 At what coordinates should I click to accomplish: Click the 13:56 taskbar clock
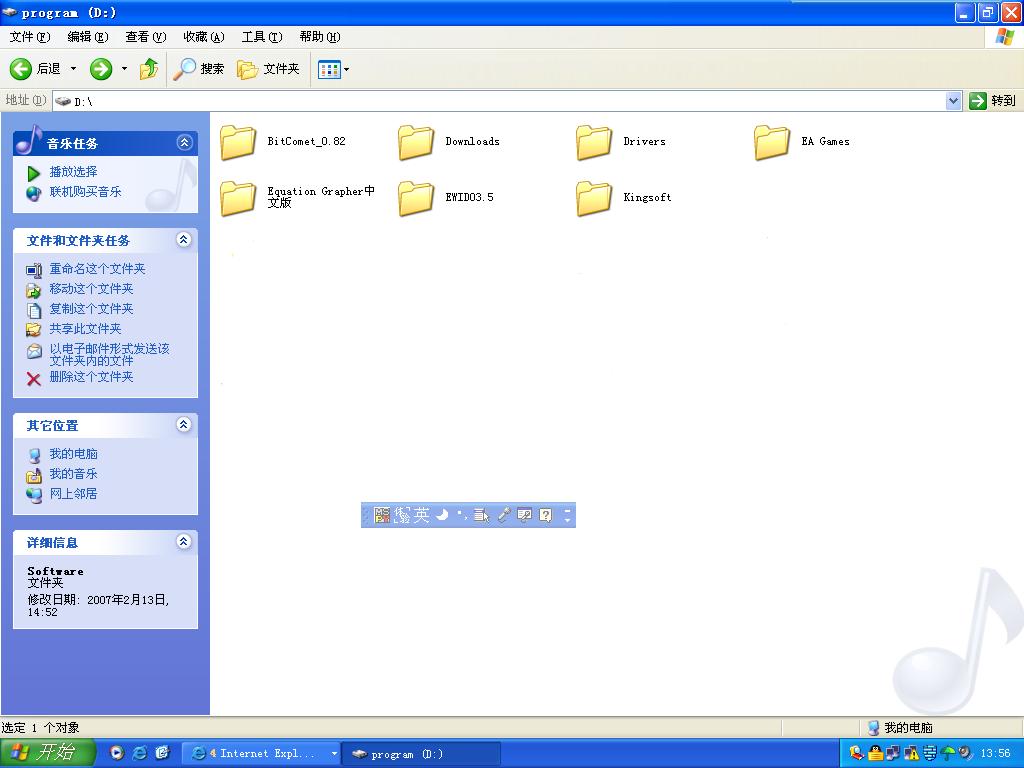click(x=995, y=753)
